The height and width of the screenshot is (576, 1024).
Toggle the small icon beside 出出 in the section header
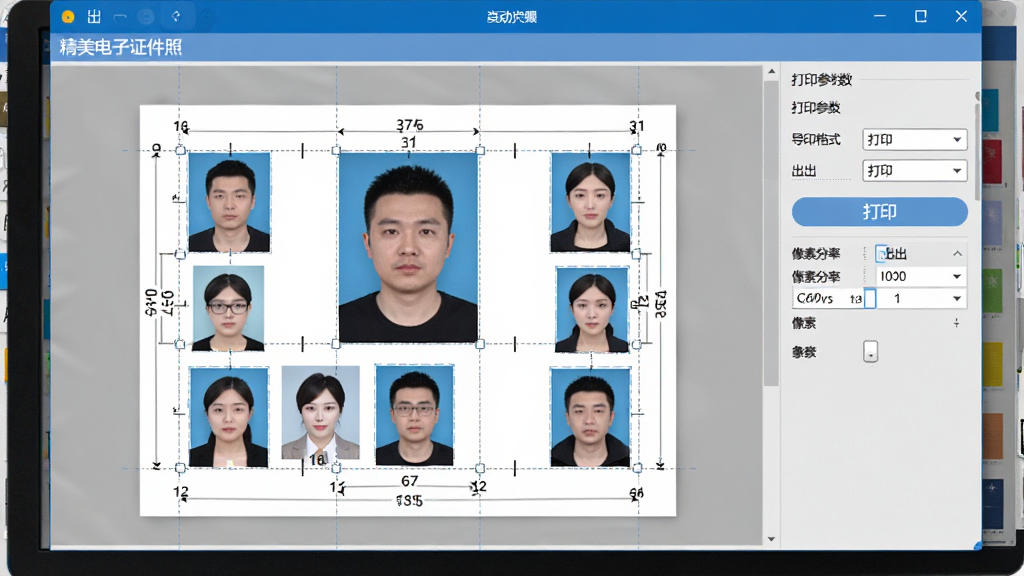pyautogui.click(x=881, y=253)
